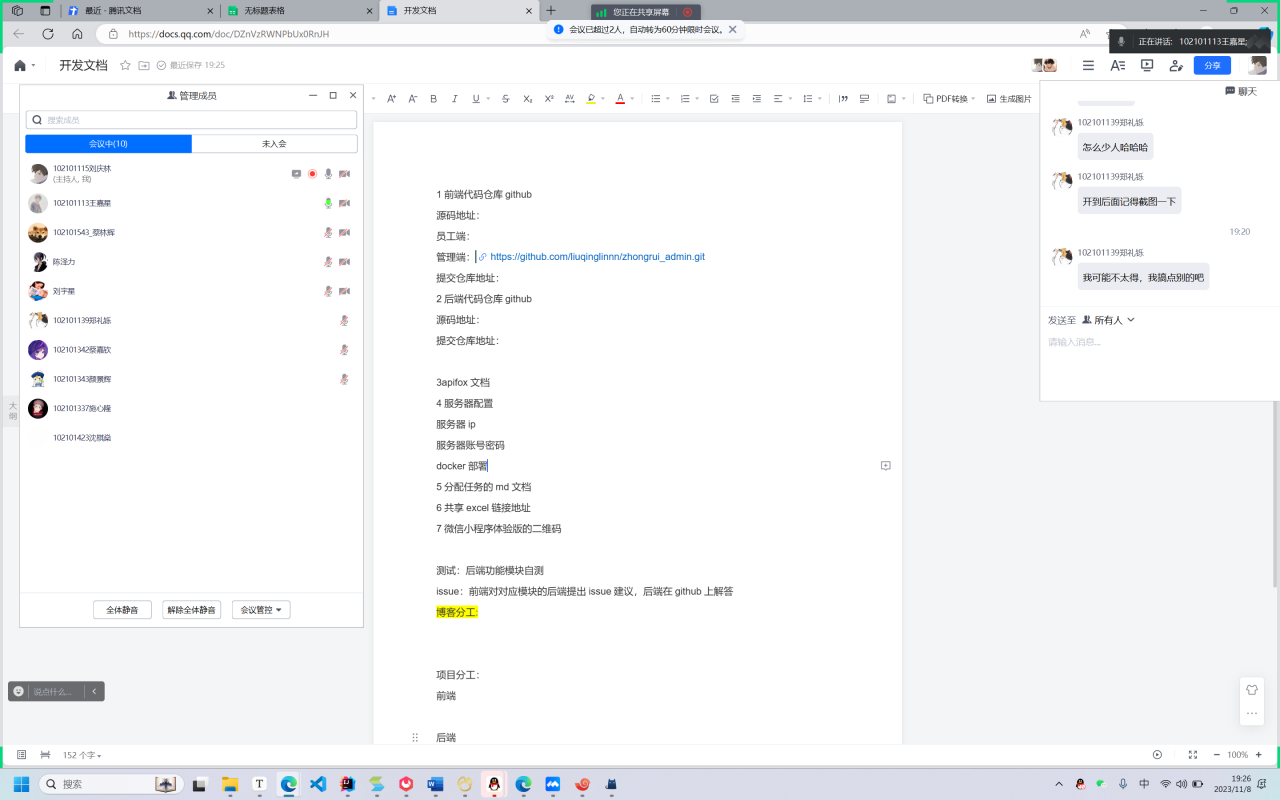The image size is (1280, 800).
Task: Click the 全体静音 button
Action: 122,609
